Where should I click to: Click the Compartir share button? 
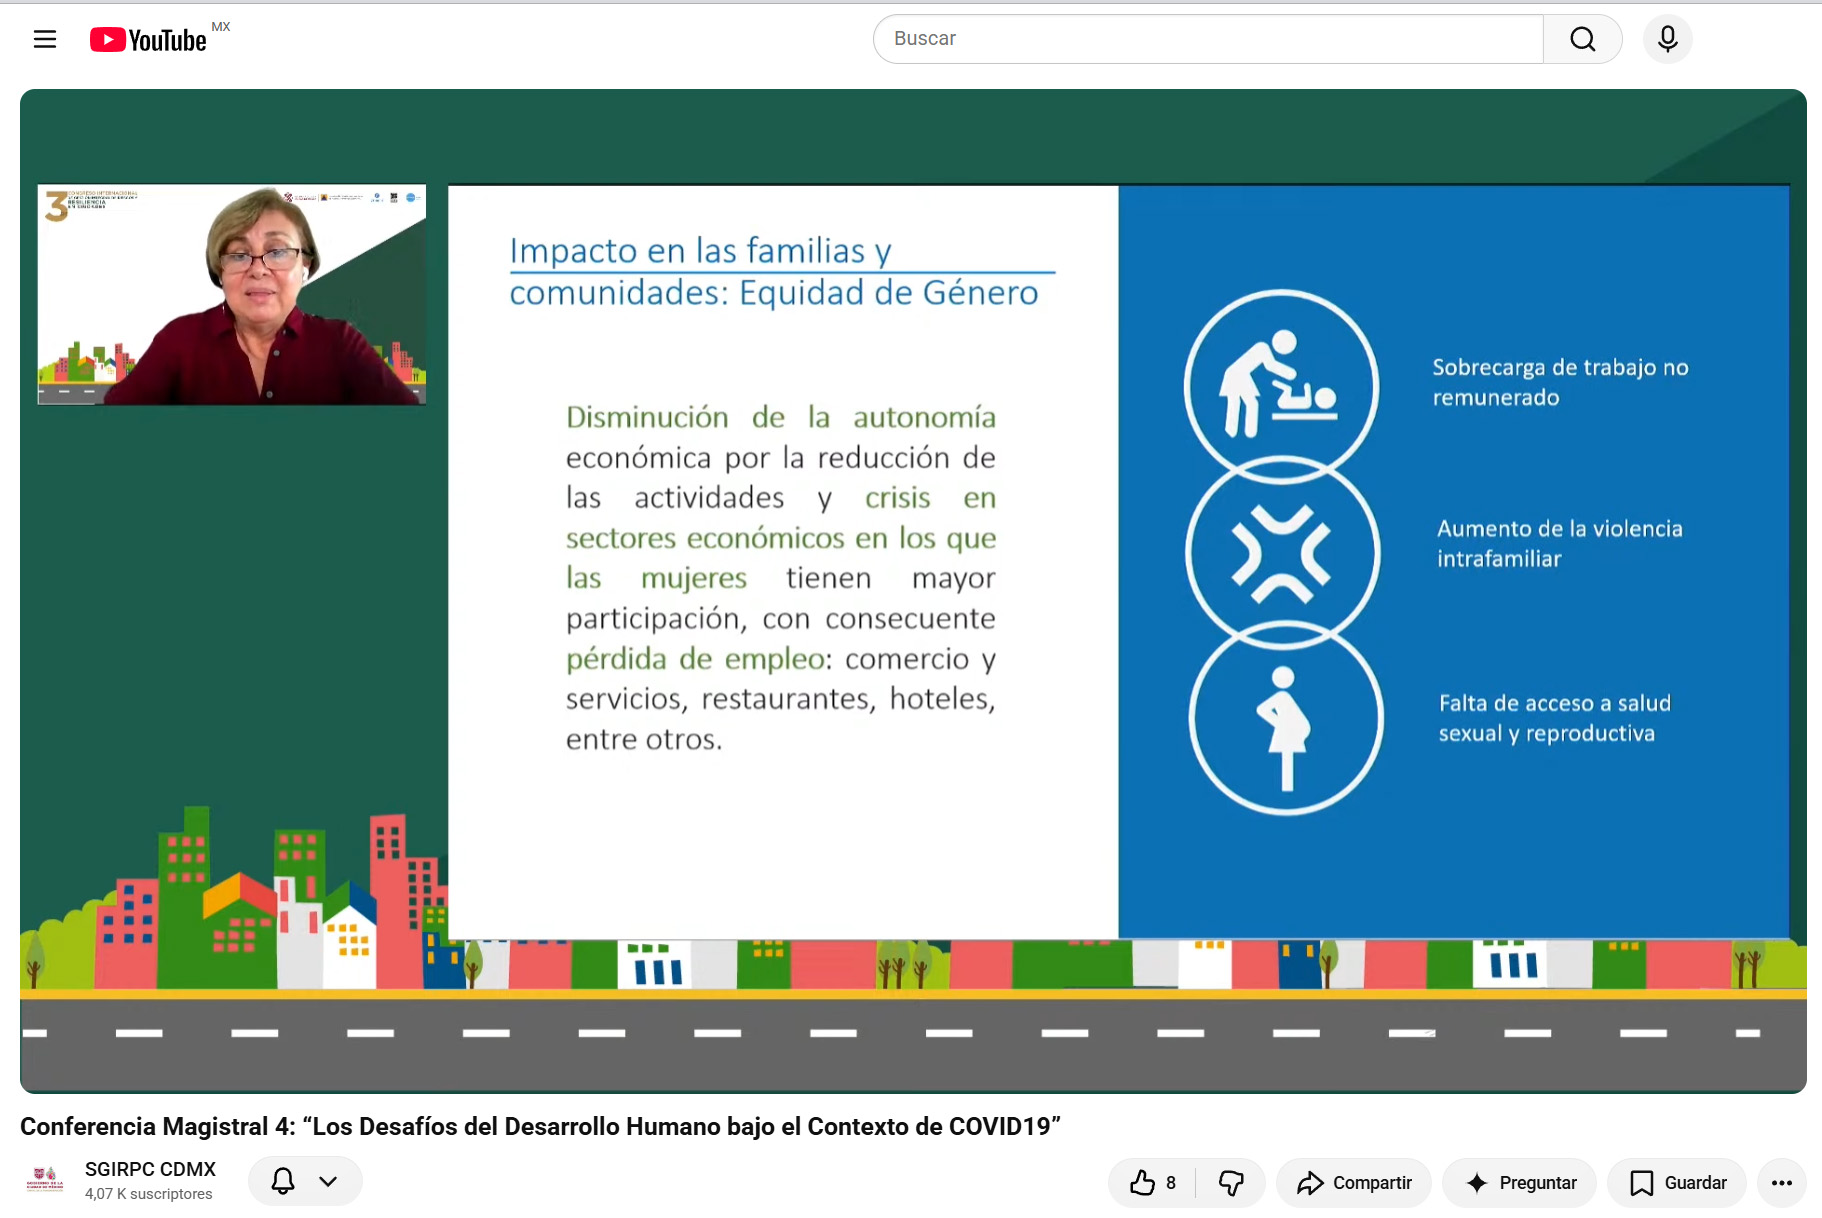point(1354,1183)
